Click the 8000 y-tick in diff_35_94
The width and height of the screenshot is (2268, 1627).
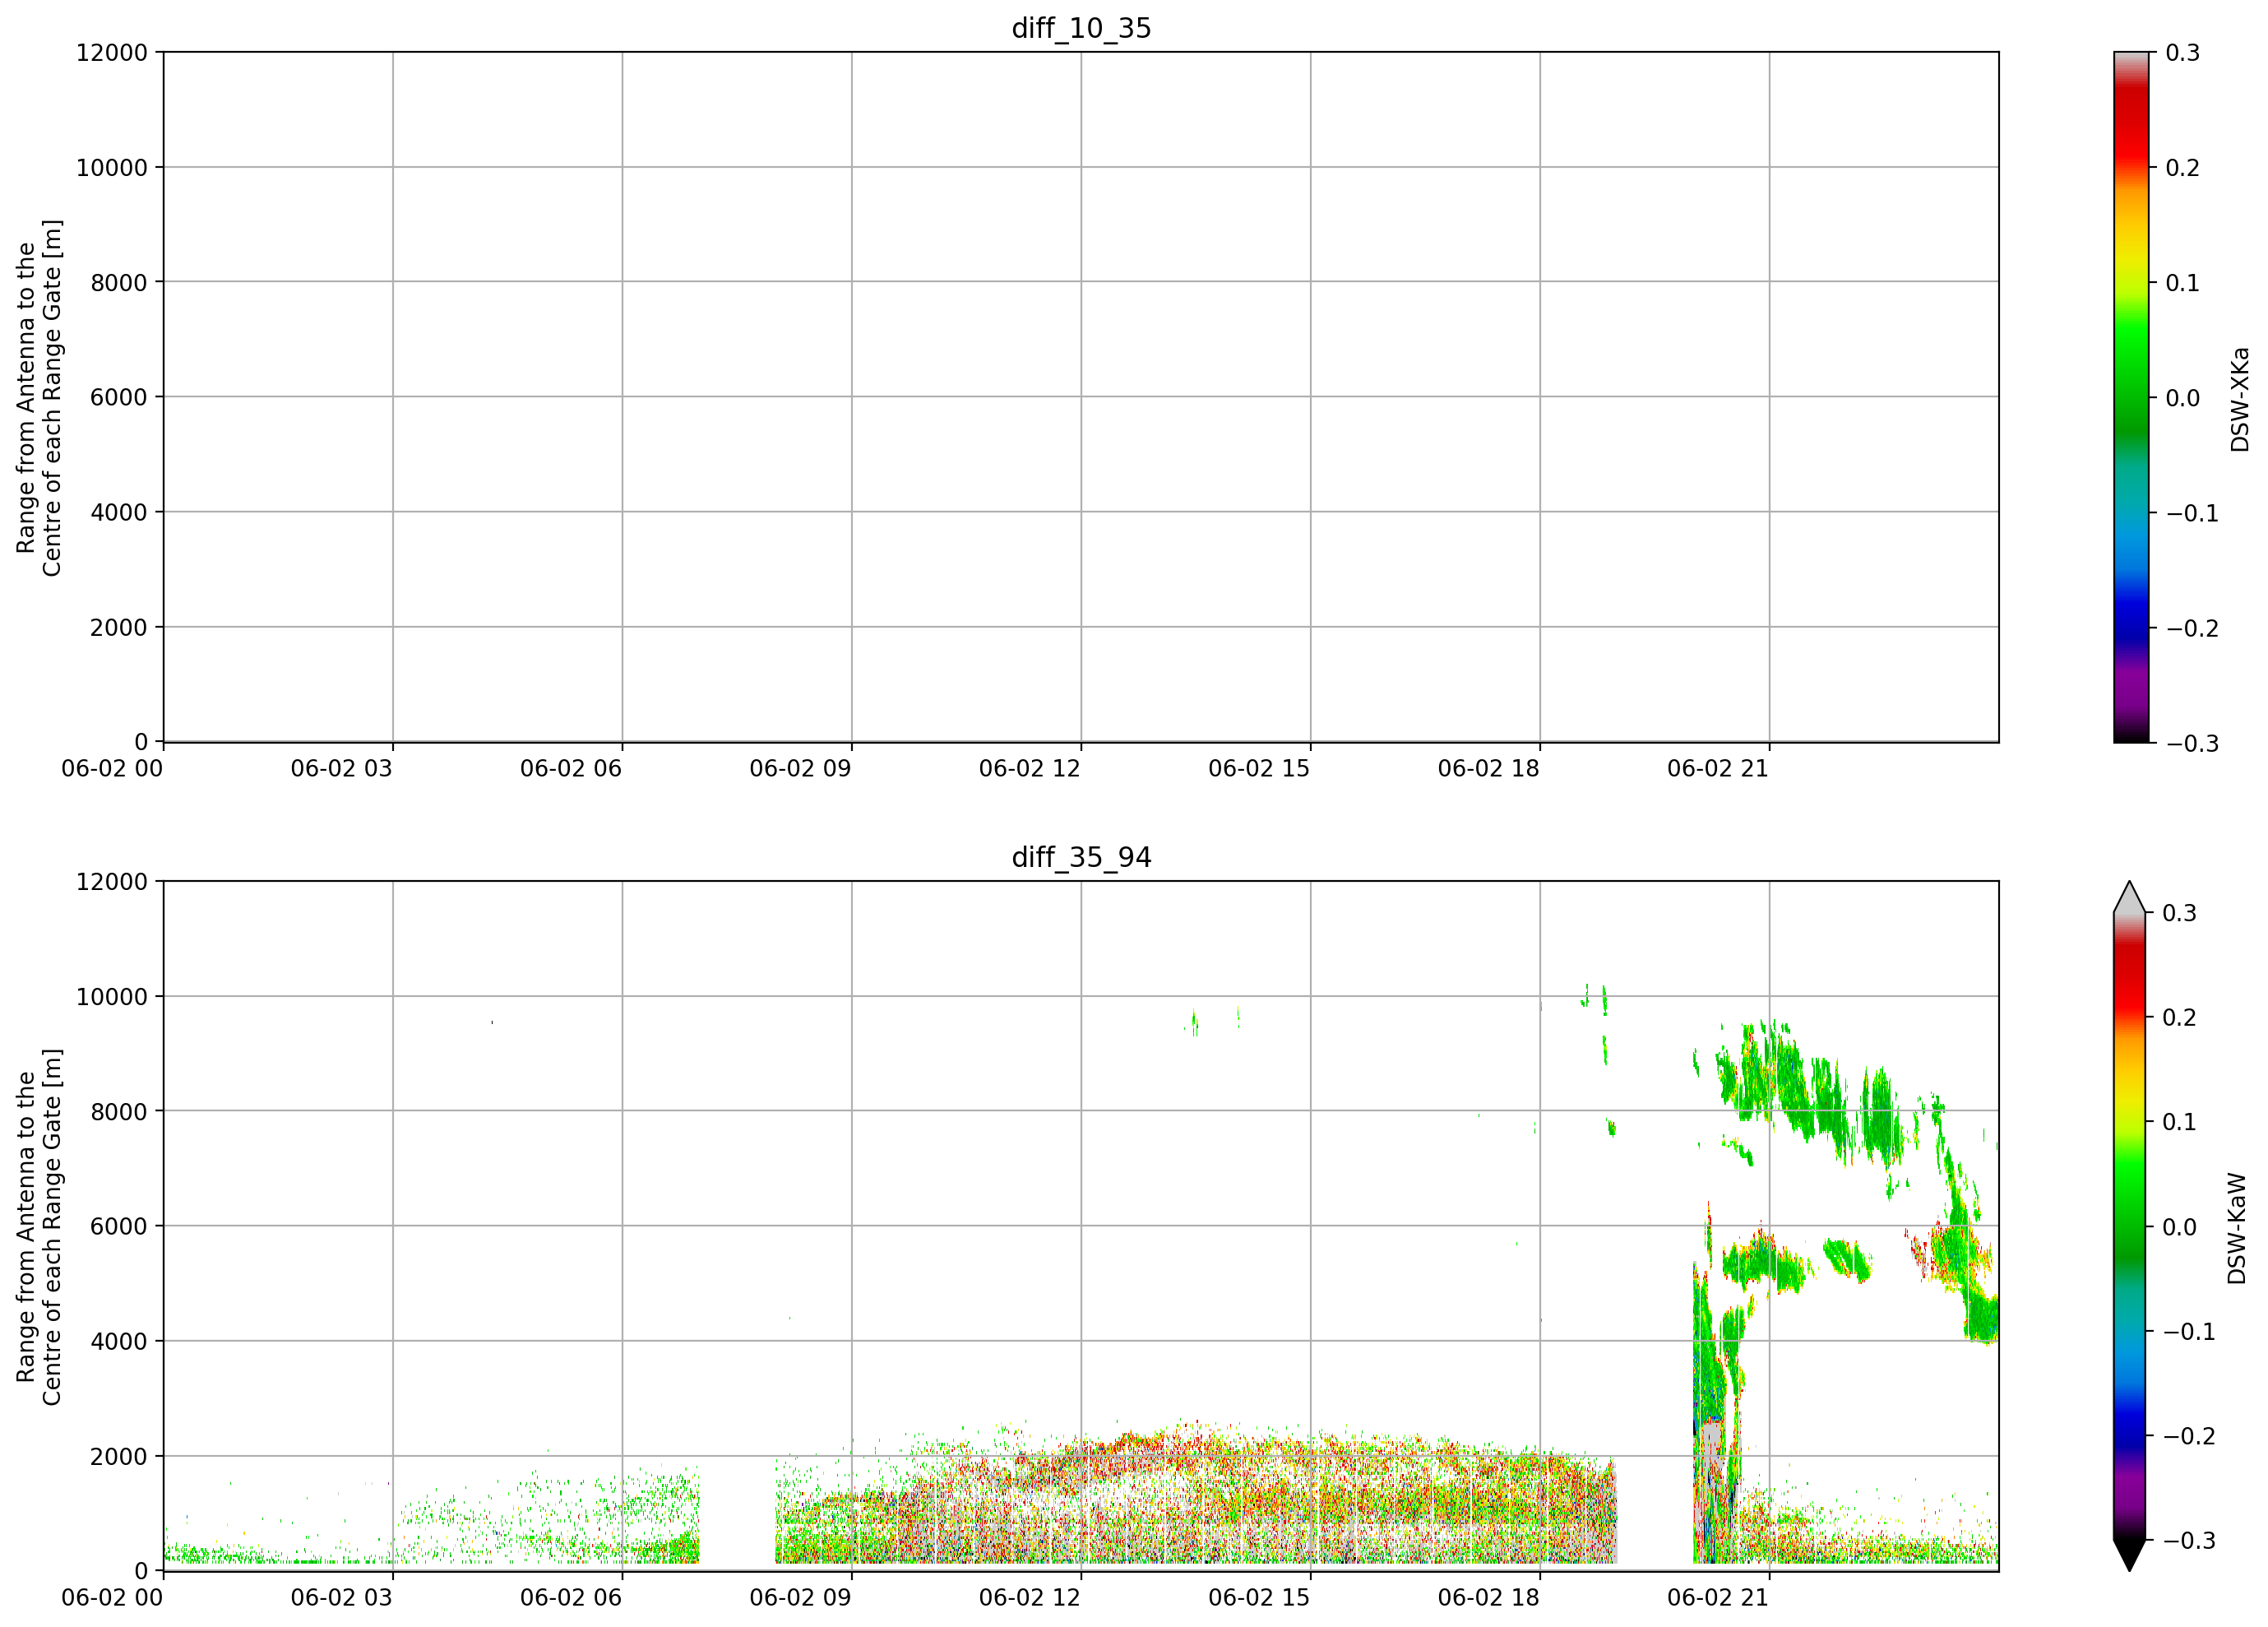119,1111
